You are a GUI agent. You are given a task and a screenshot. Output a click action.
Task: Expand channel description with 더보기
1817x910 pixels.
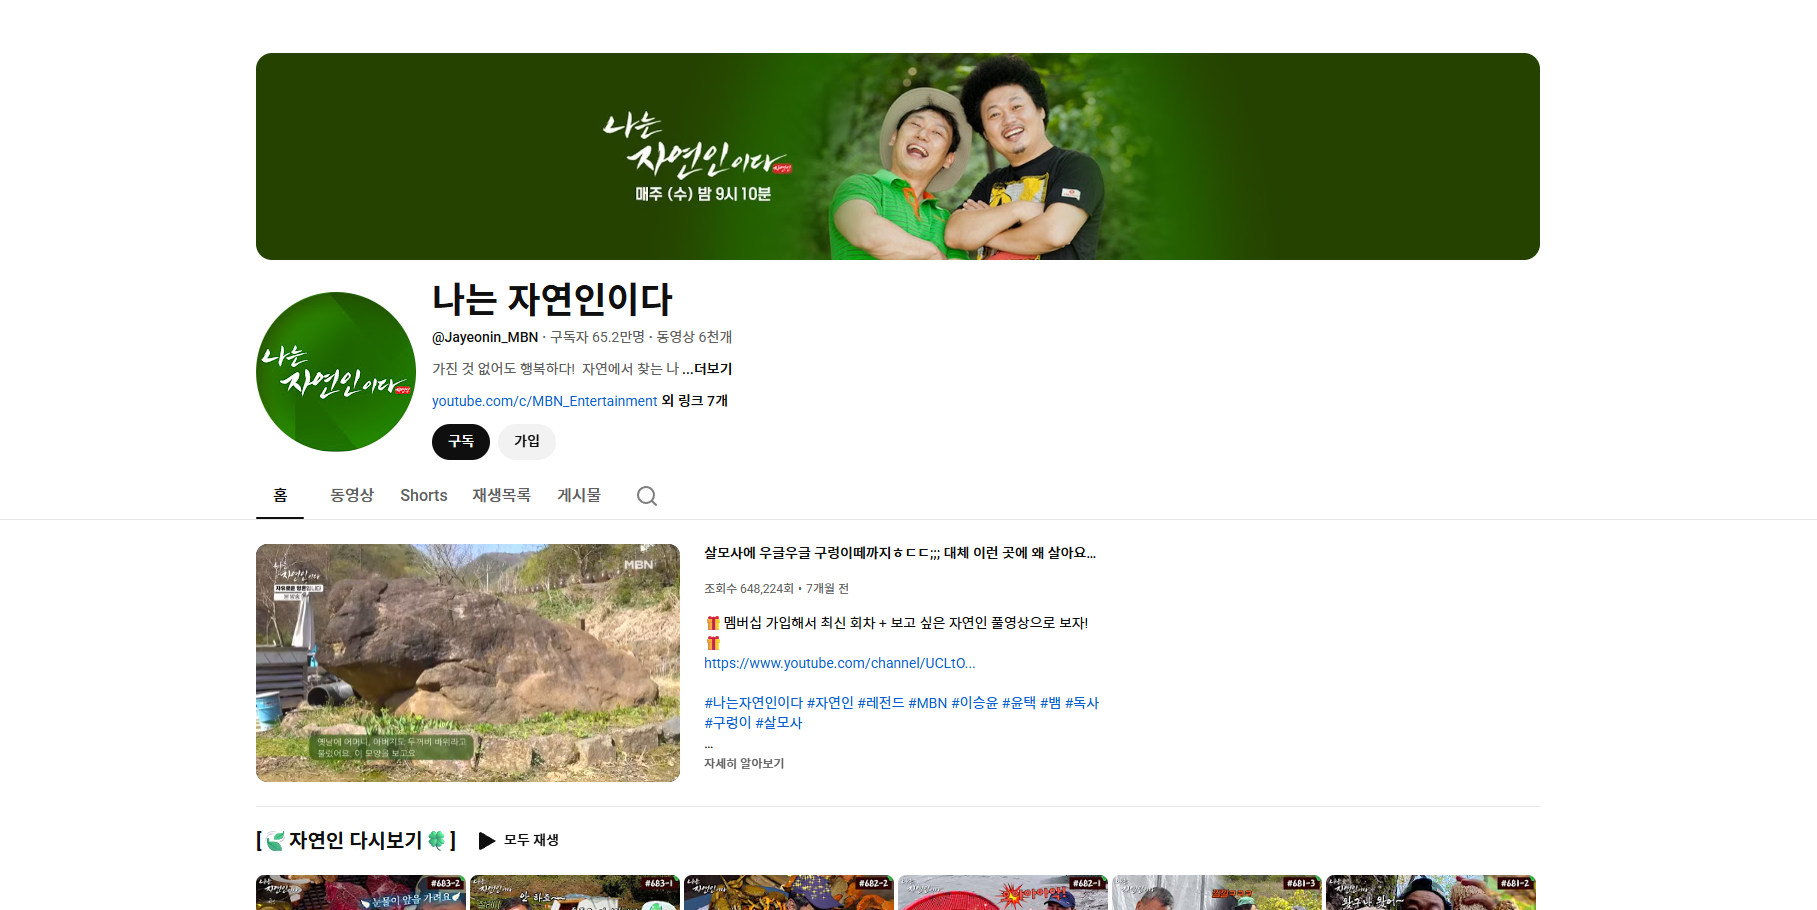[712, 369]
